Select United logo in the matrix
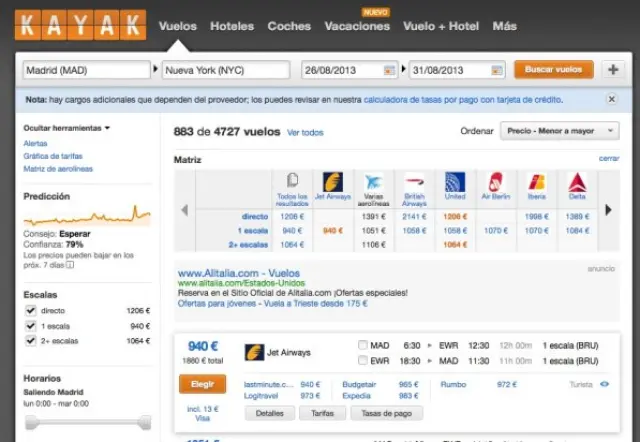The width and height of the screenshot is (640, 442). point(455,182)
